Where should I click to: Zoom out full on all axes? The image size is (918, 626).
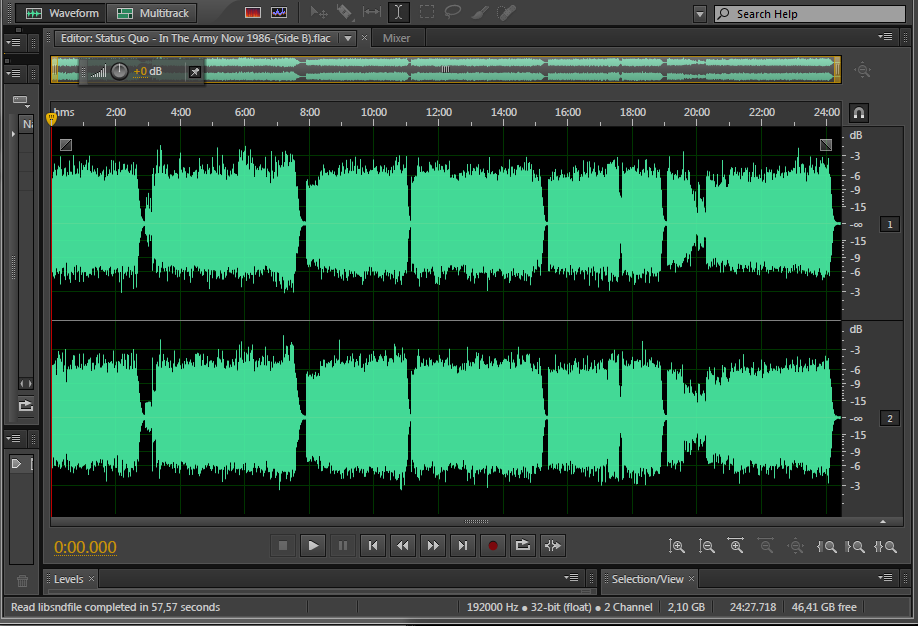[796, 546]
